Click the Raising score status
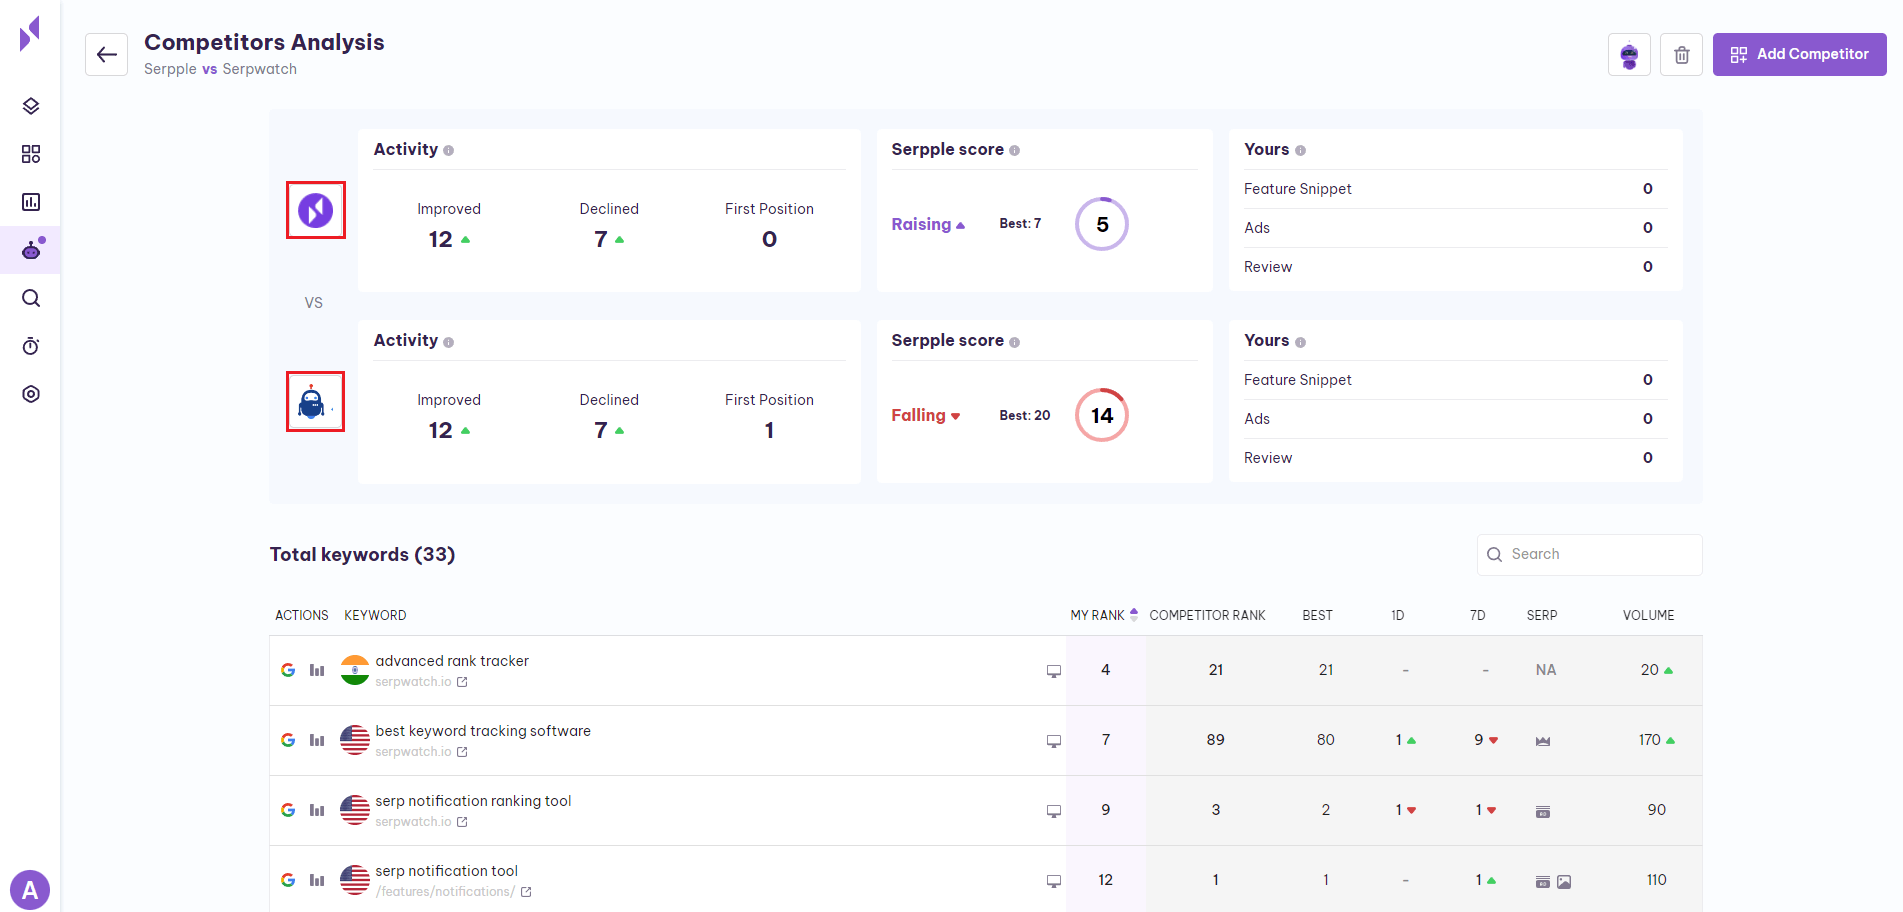The image size is (1903, 912). tap(928, 224)
